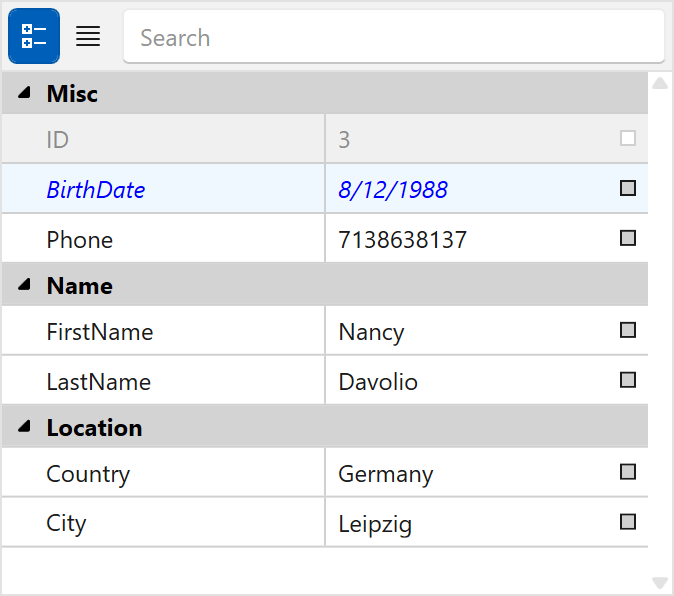Click the disabled square marker beside ID

[x=628, y=139]
